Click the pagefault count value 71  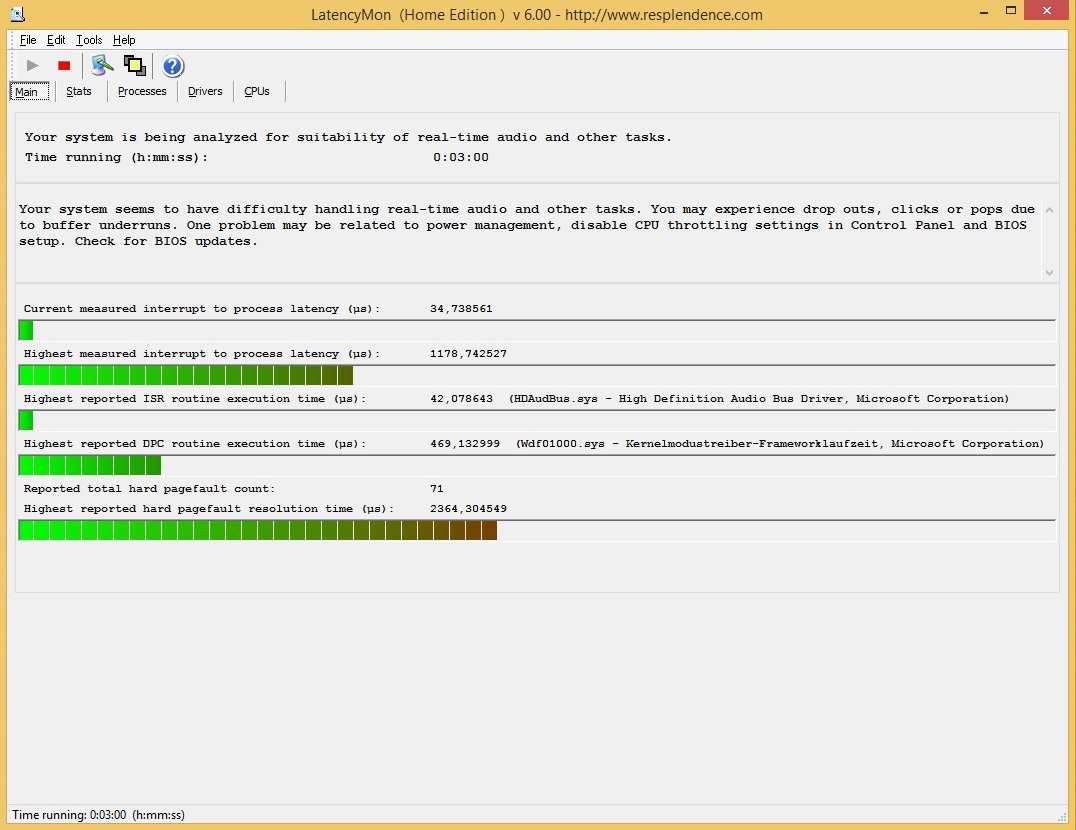pyautogui.click(x=436, y=488)
